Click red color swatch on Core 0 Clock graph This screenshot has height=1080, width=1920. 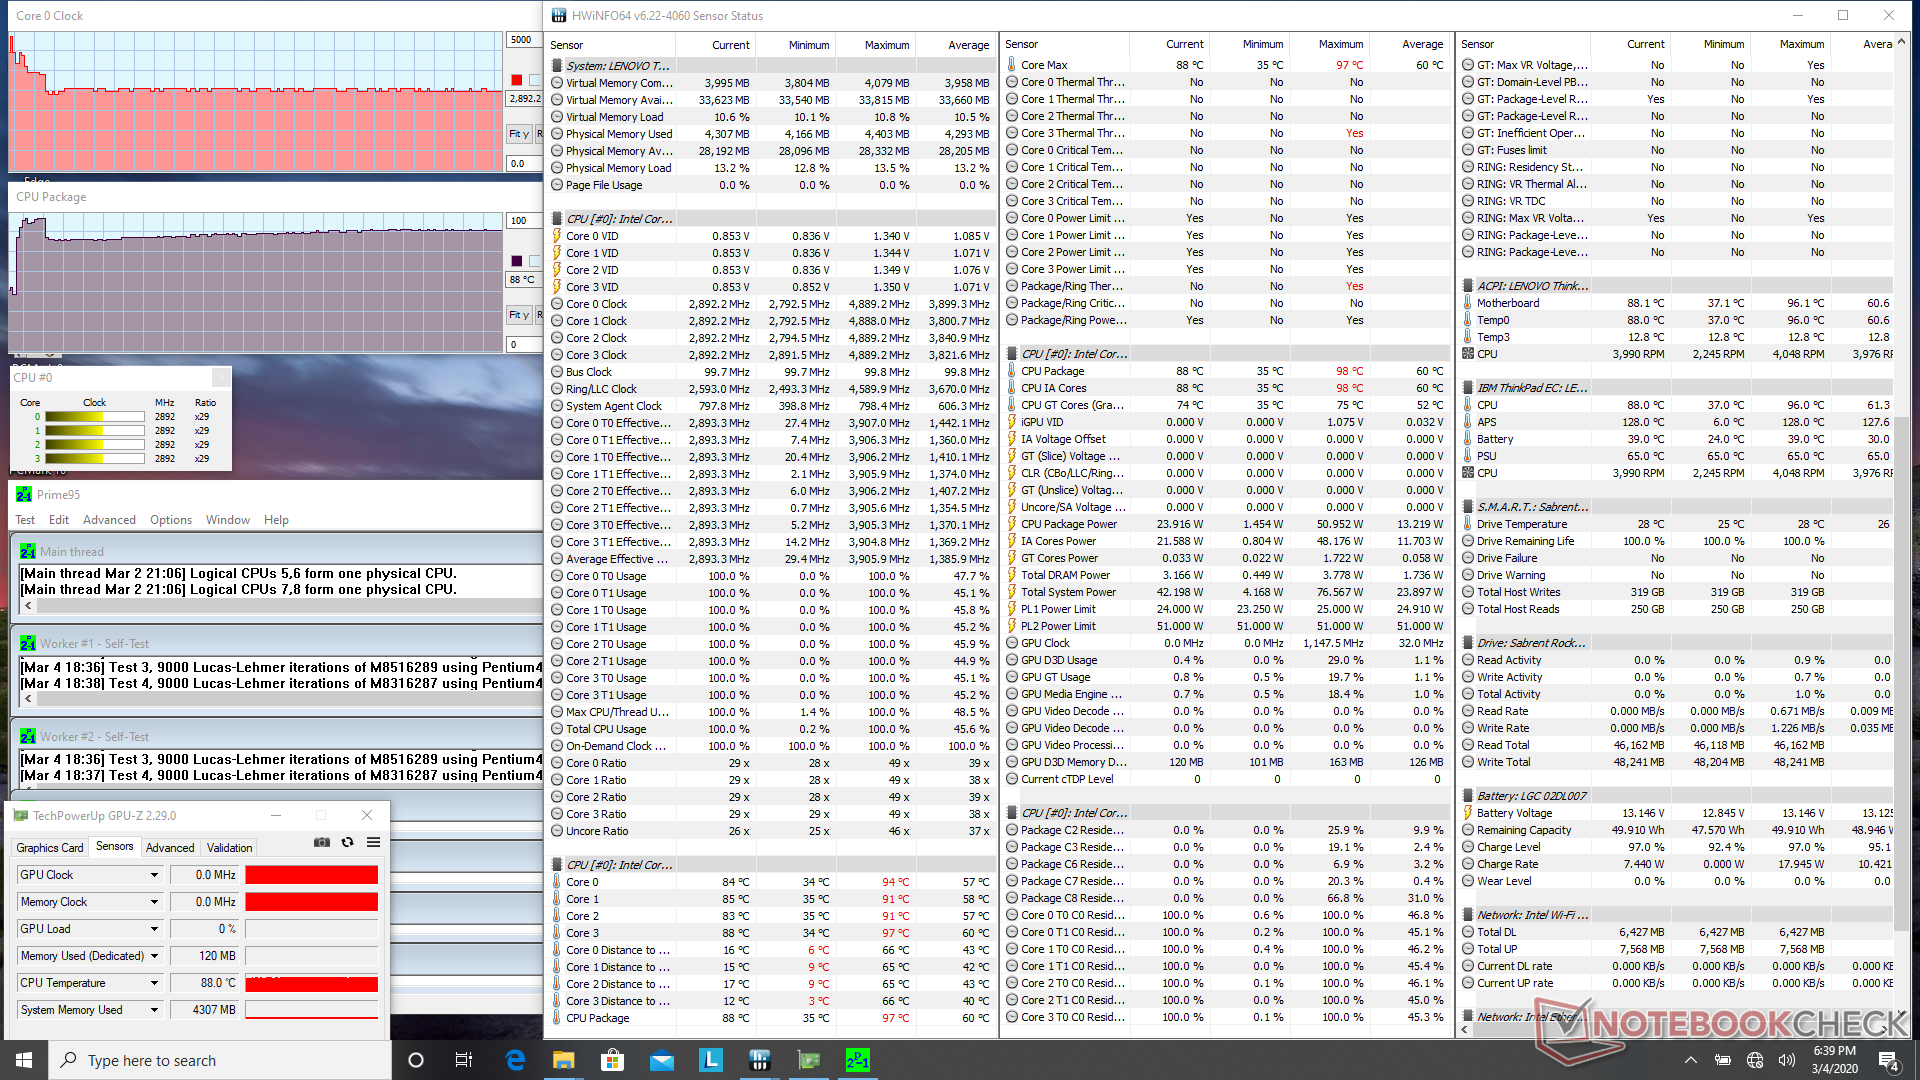[x=517, y=80]
